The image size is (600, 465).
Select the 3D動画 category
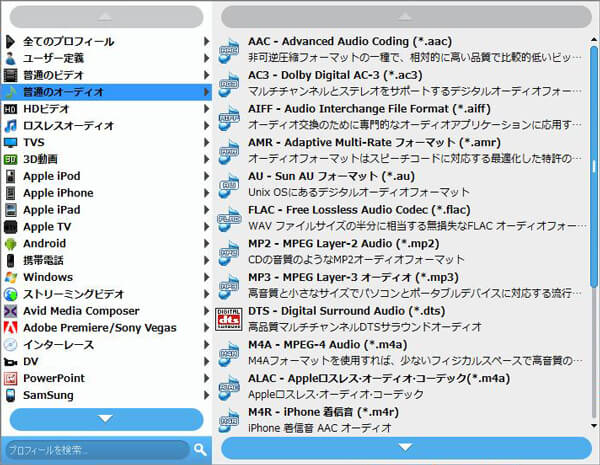pos(106,159)
